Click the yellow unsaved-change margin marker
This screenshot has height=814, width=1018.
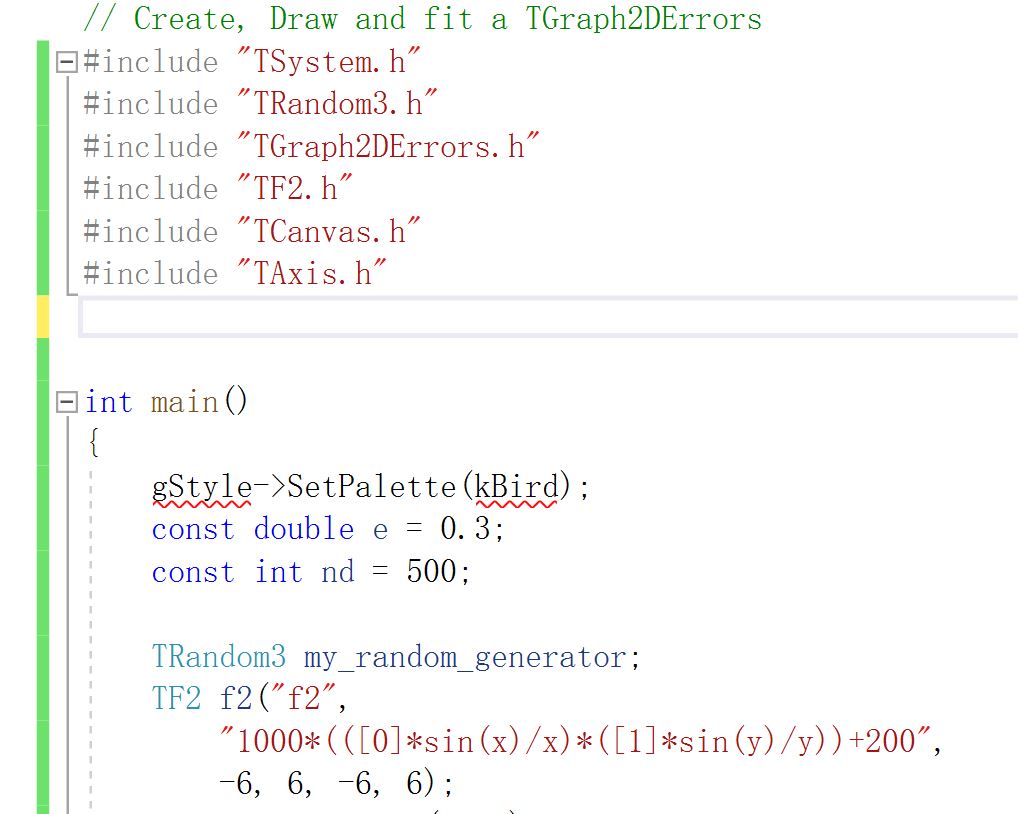pos(43,317)
